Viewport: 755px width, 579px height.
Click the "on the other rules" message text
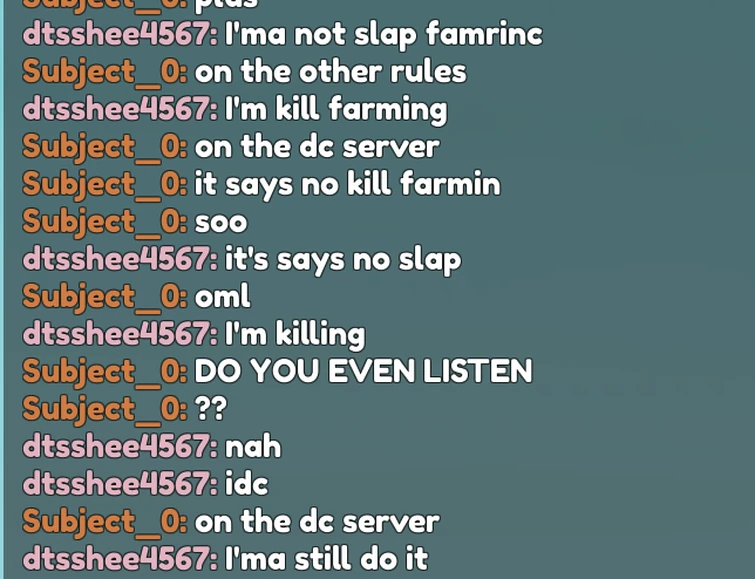(x=330, y=72)
